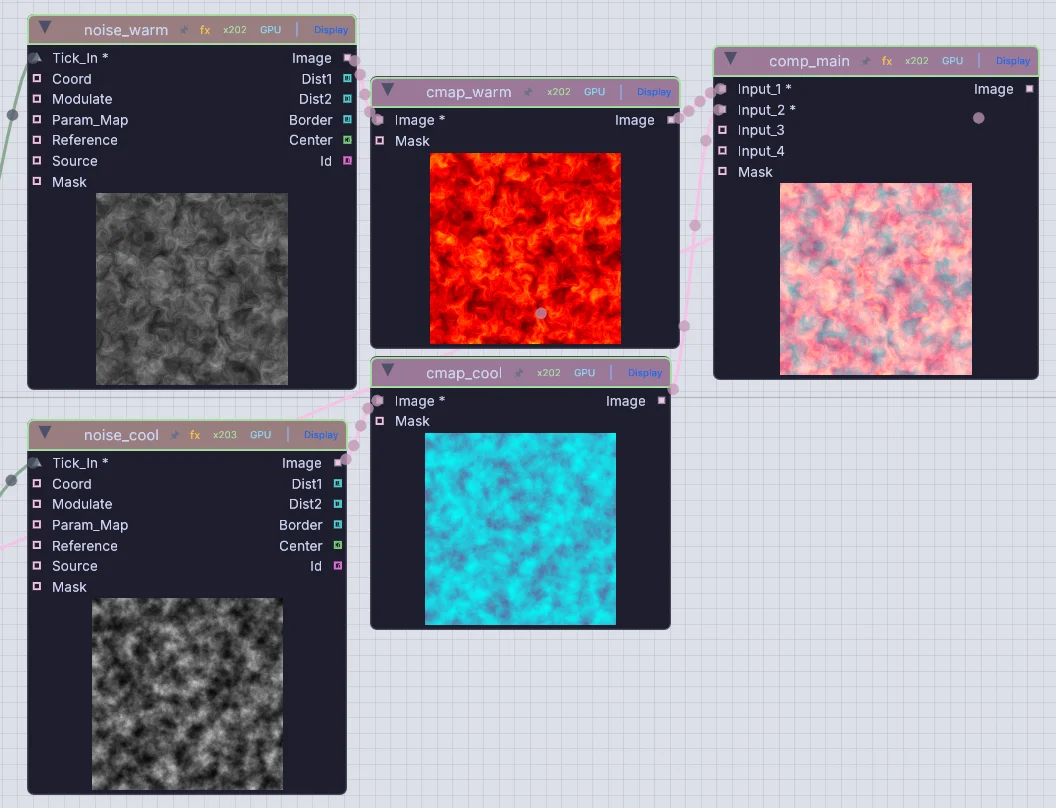Screen dimensions: 1056x808
Task: Collapse the comp_main node triangle
Action: [731, 59]
